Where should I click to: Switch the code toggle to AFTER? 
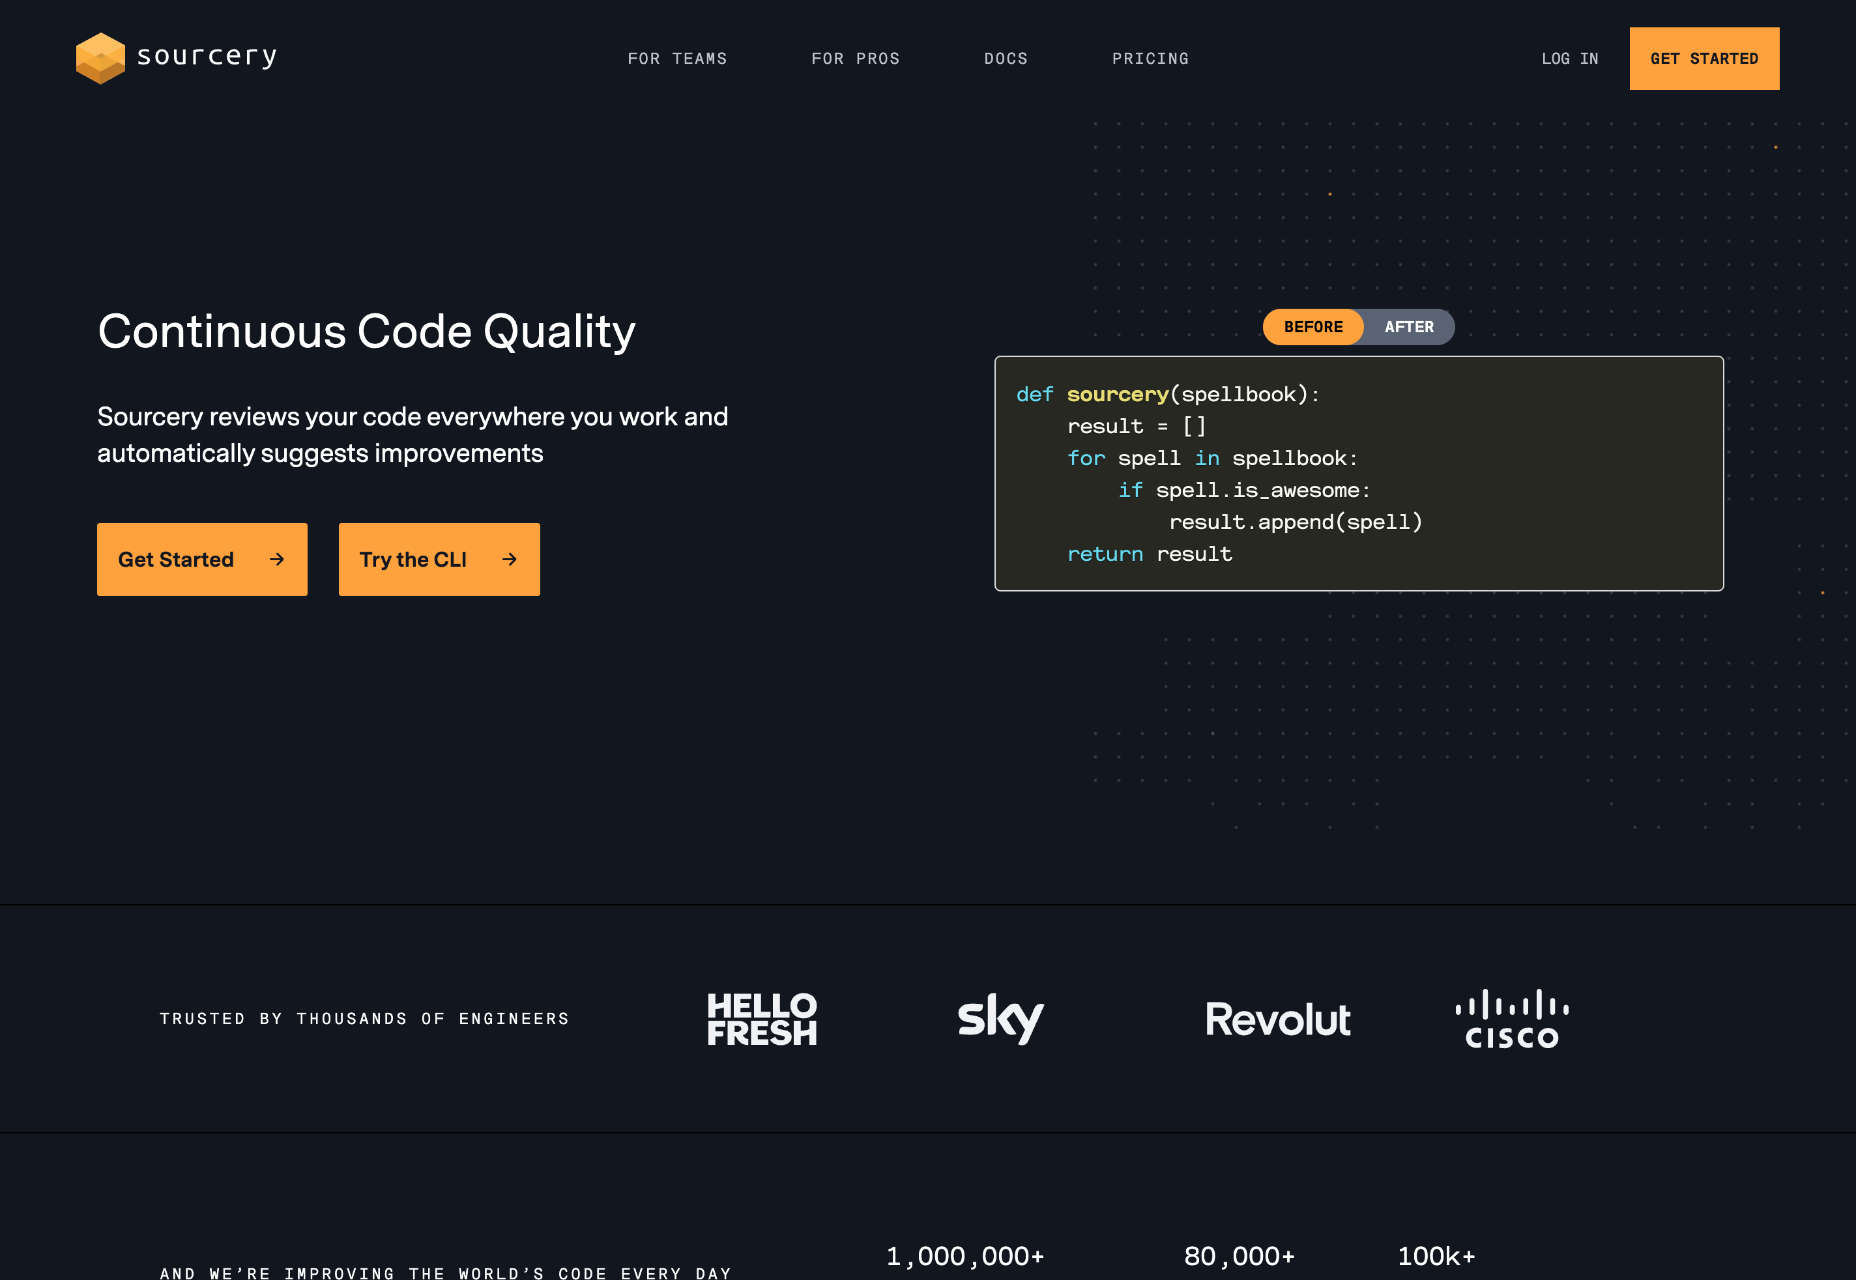pos(1409,327)
